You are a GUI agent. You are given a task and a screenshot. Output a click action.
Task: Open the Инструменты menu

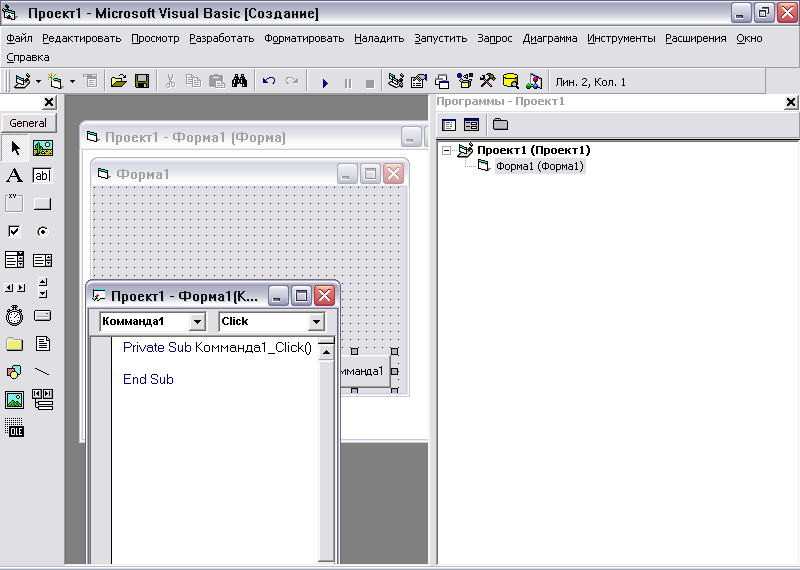(x=621, y=38)
